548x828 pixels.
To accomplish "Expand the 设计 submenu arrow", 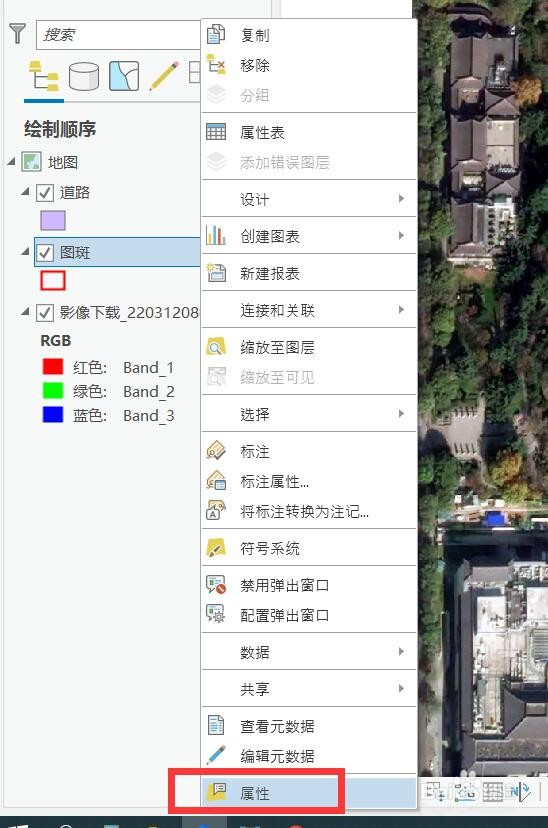I will coord(401,199).
